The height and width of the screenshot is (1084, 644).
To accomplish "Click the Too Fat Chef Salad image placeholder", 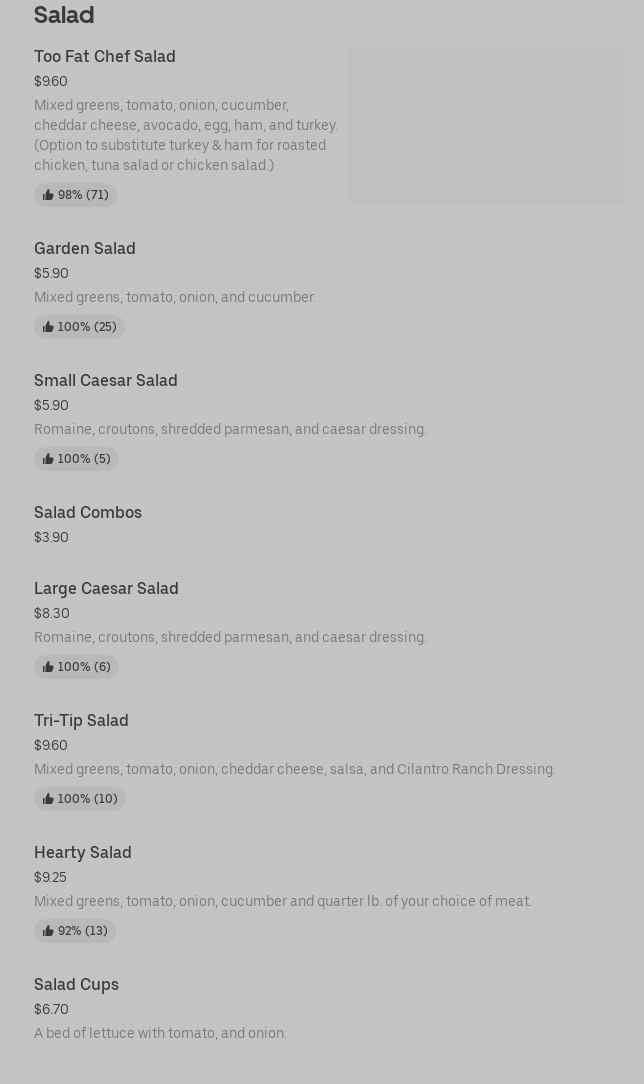I will (x=486, y=125).
